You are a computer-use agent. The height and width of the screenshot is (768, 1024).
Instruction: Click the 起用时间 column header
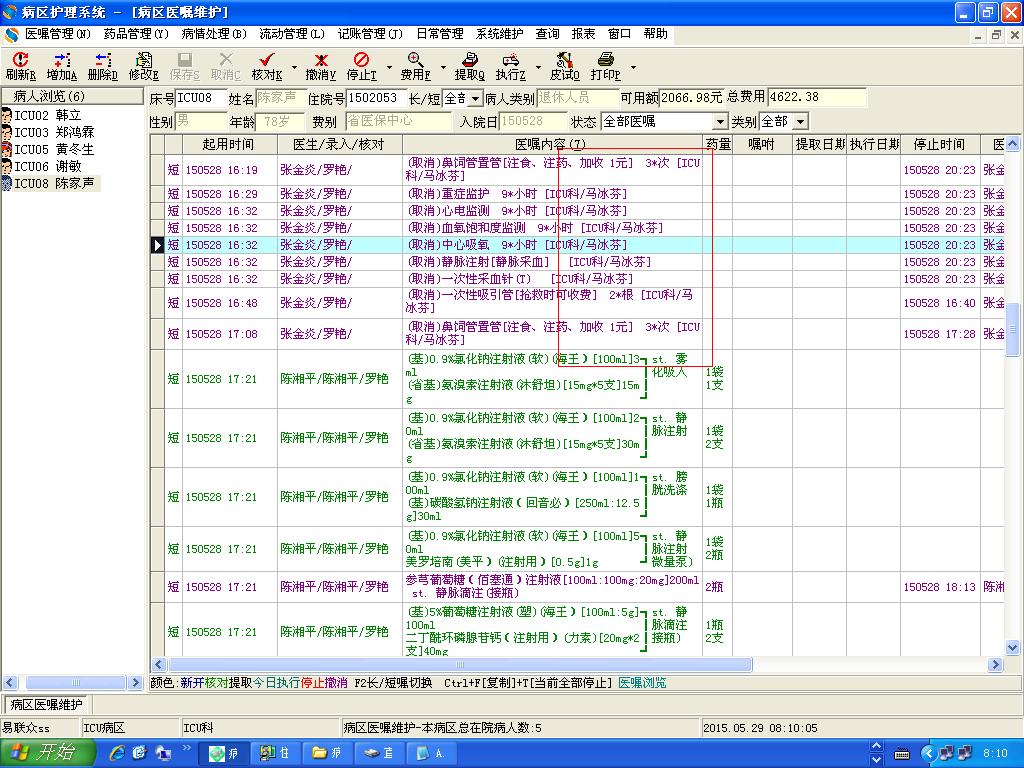tap(228, 145)
